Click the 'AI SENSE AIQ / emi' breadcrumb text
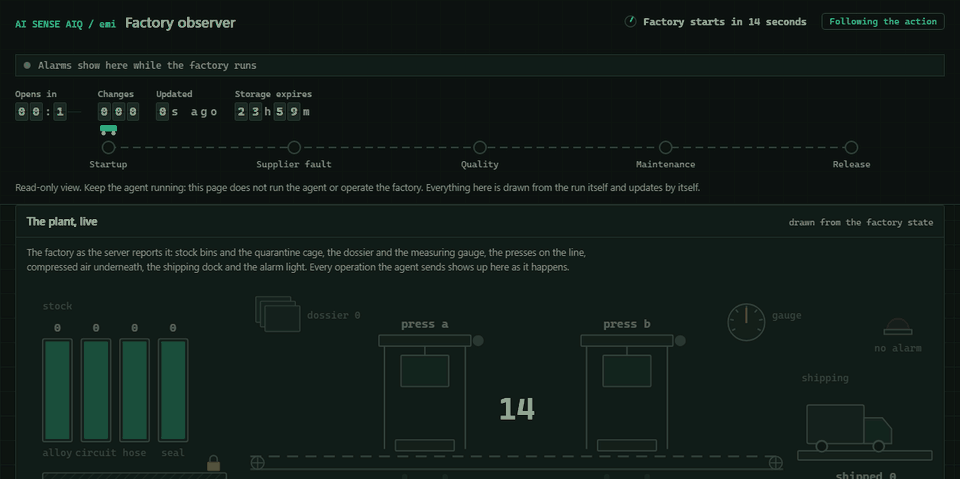Screen dimensions: 960x479 (x=66, y=24)
